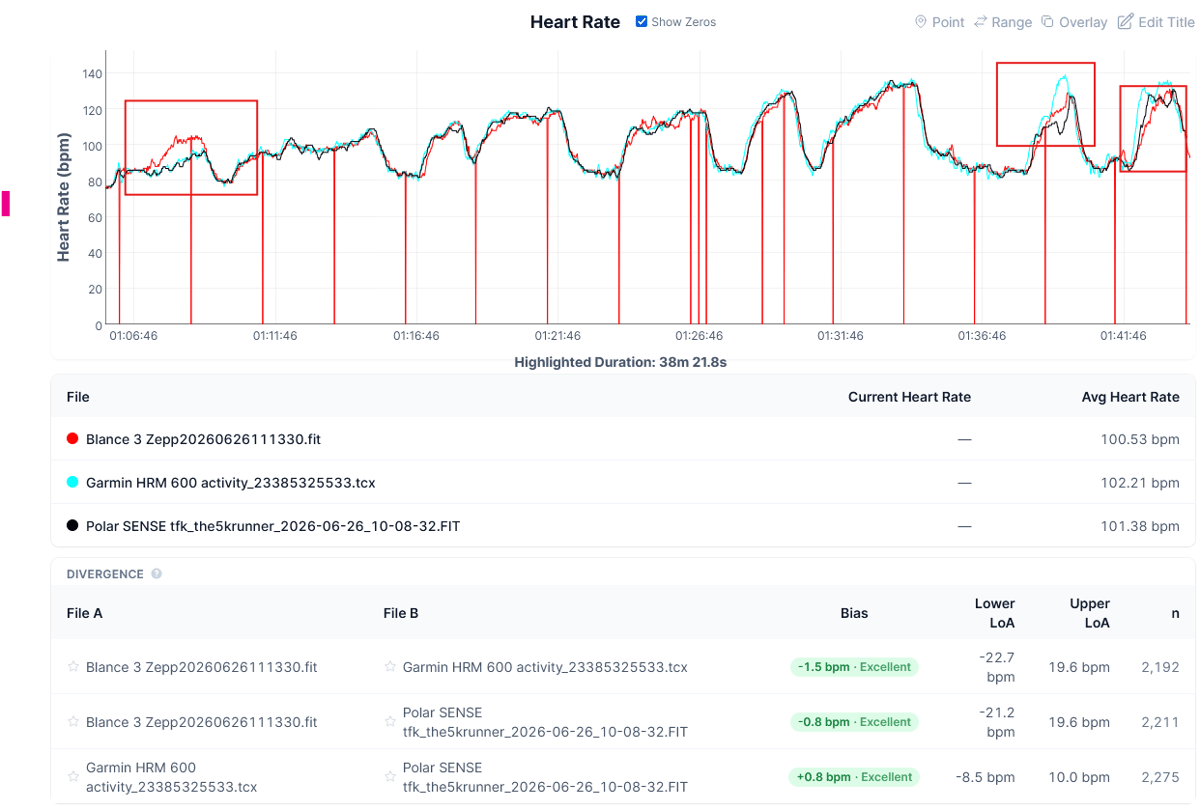
Task: Select the Overlay tool label
Action: (1083, 22)
